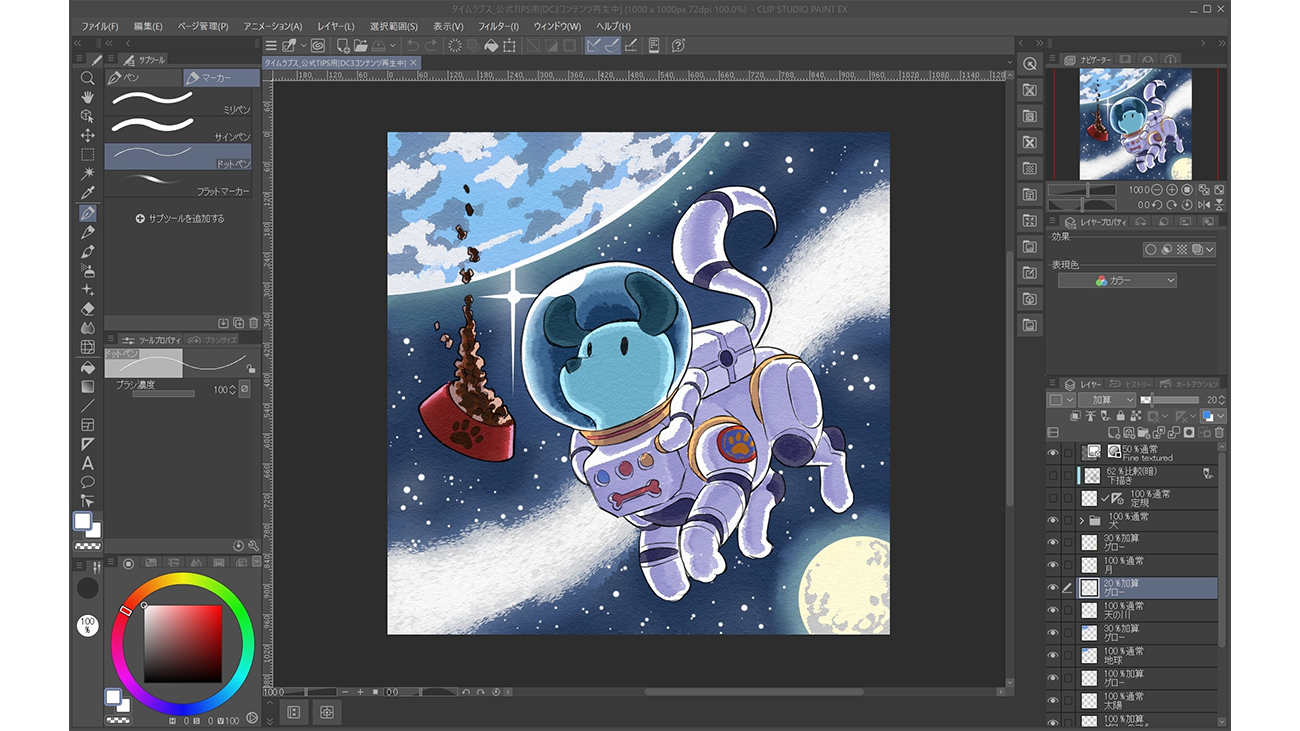This screenshot has width=1300, height=731.
Task: Hide the Fine textured layer
Action: point(1053,453)
